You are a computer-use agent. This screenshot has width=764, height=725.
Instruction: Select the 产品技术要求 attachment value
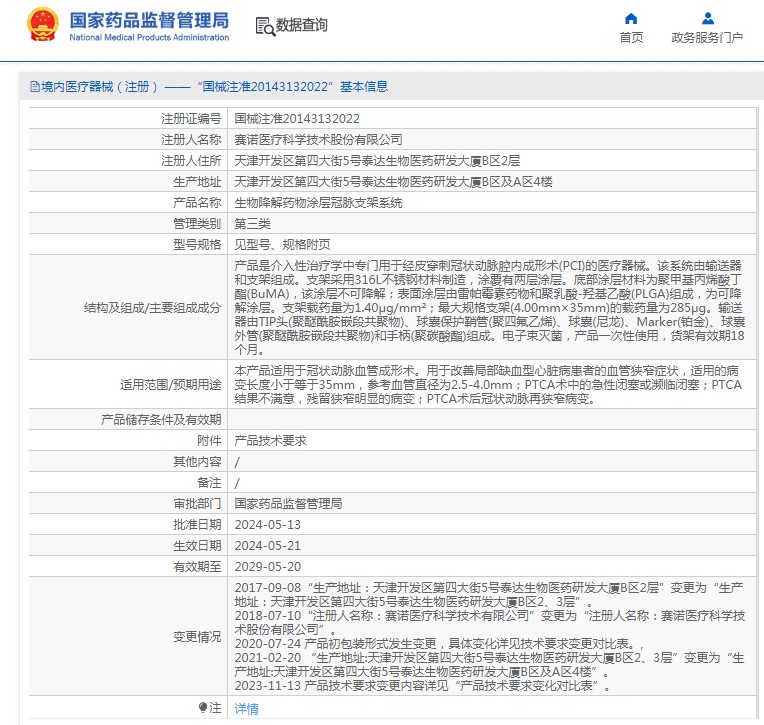pyautogui.click(x=270, y=440)
